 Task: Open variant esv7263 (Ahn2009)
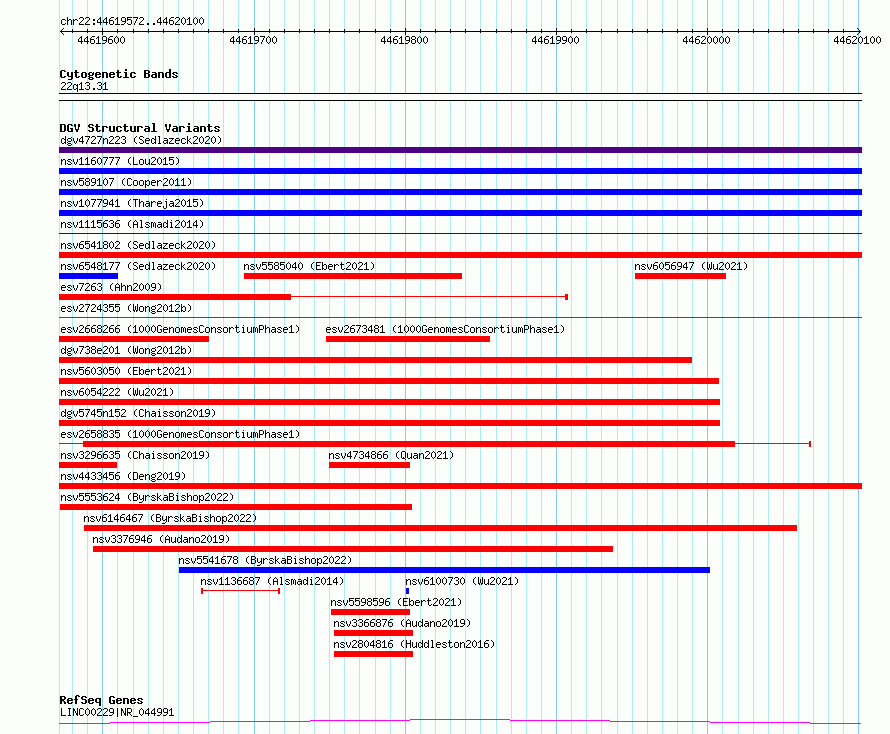[x=111, y=287]
